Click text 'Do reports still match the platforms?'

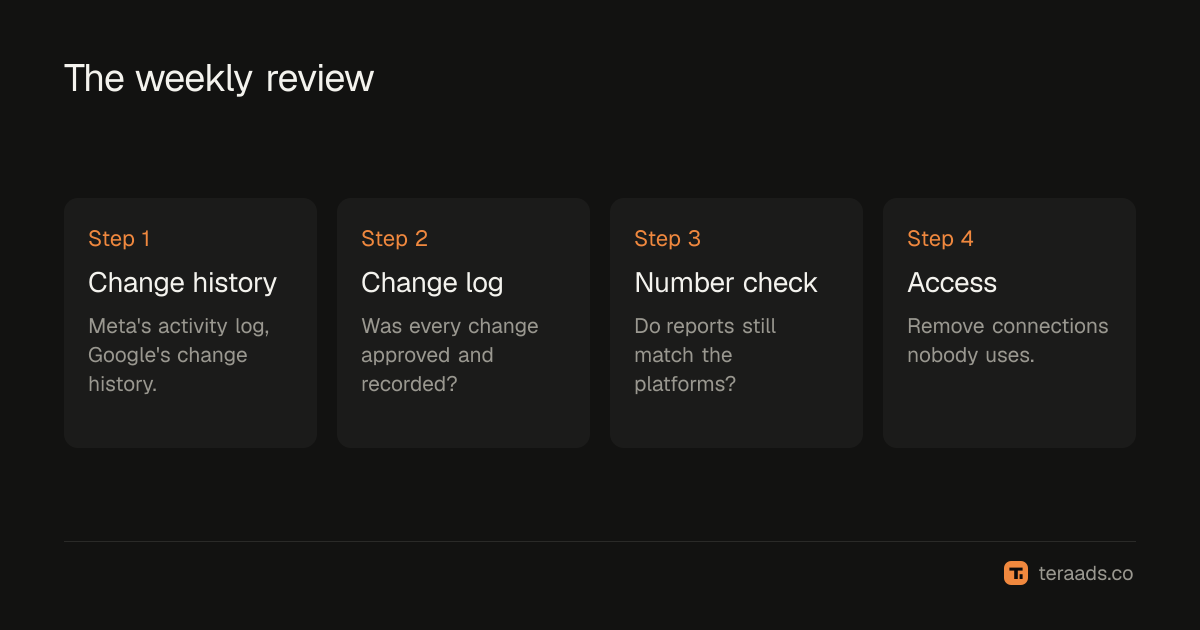(705, 355)
